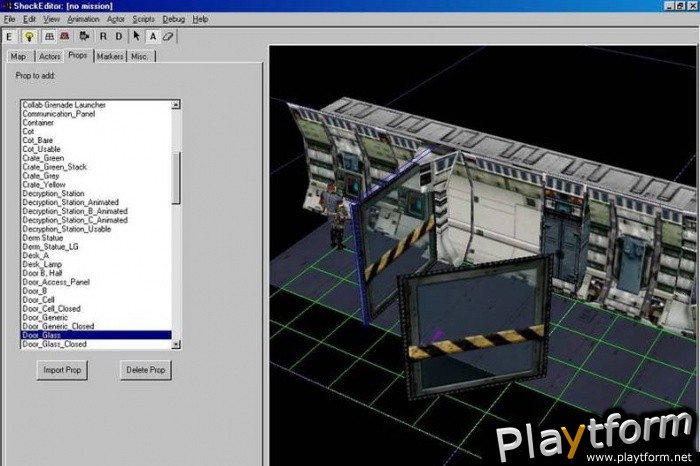Open the Edit menu
Image resolution: width=700 pixels, height=466 pixels.
(29, 19)
